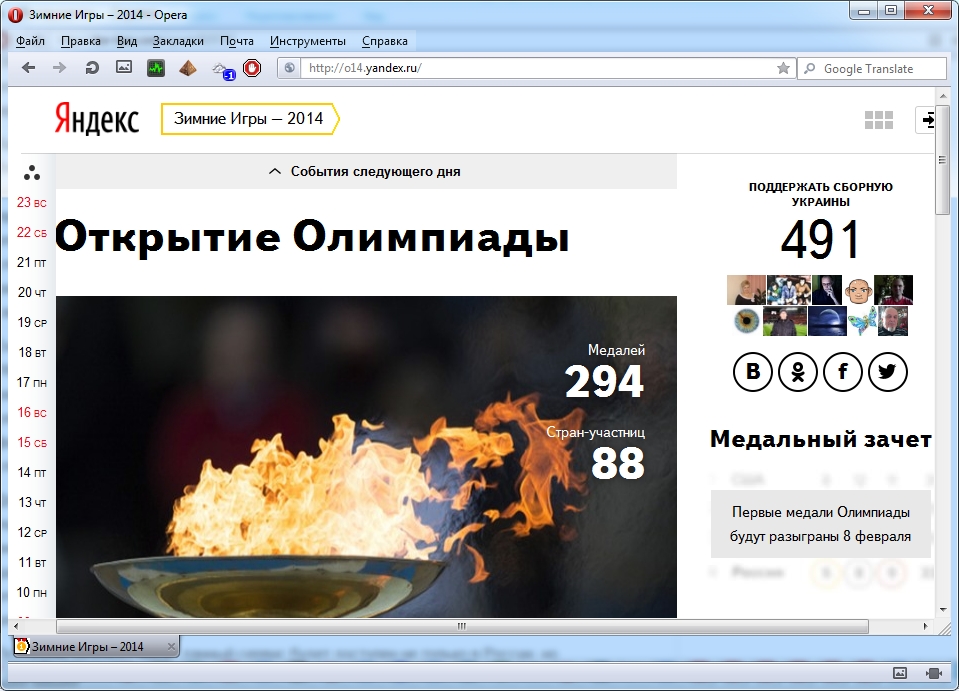Share via the Twitter bird icon

(x=887, y=373)
